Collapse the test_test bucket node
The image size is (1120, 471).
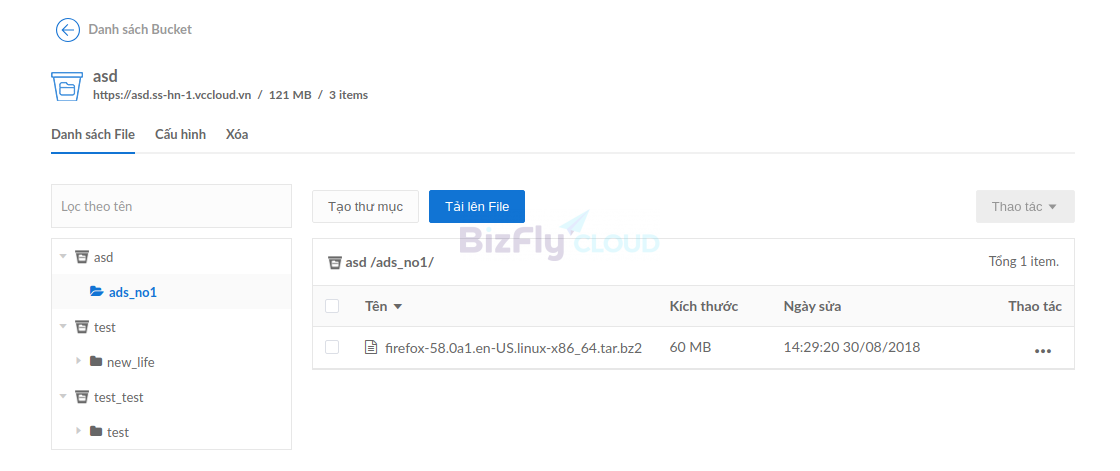pyautogui.click(x=63, y=397)
